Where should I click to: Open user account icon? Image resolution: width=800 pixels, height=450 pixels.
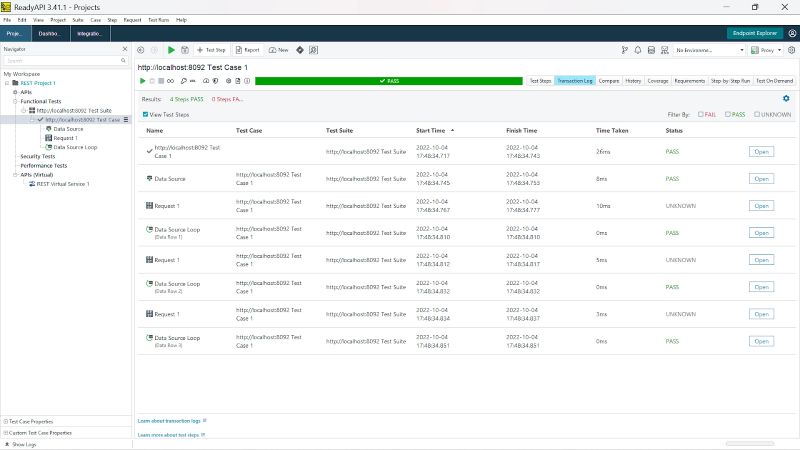click(x=792, y=33)
